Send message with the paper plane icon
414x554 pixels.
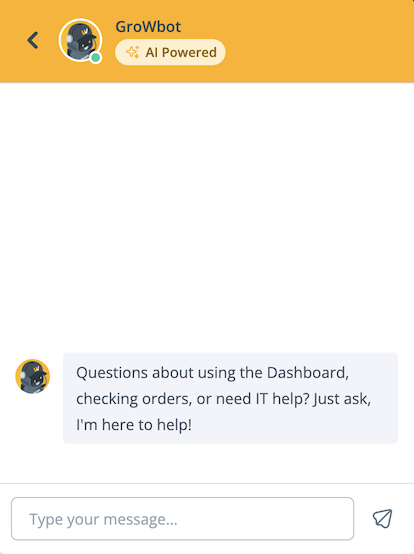[383, 518]
